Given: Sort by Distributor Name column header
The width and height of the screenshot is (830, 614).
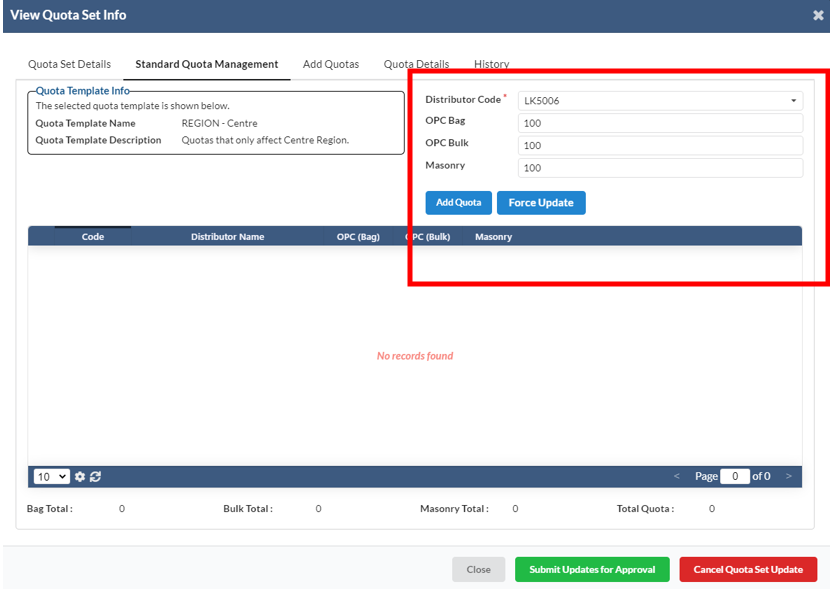Looking at the screenshot, I should pos(228,237).
